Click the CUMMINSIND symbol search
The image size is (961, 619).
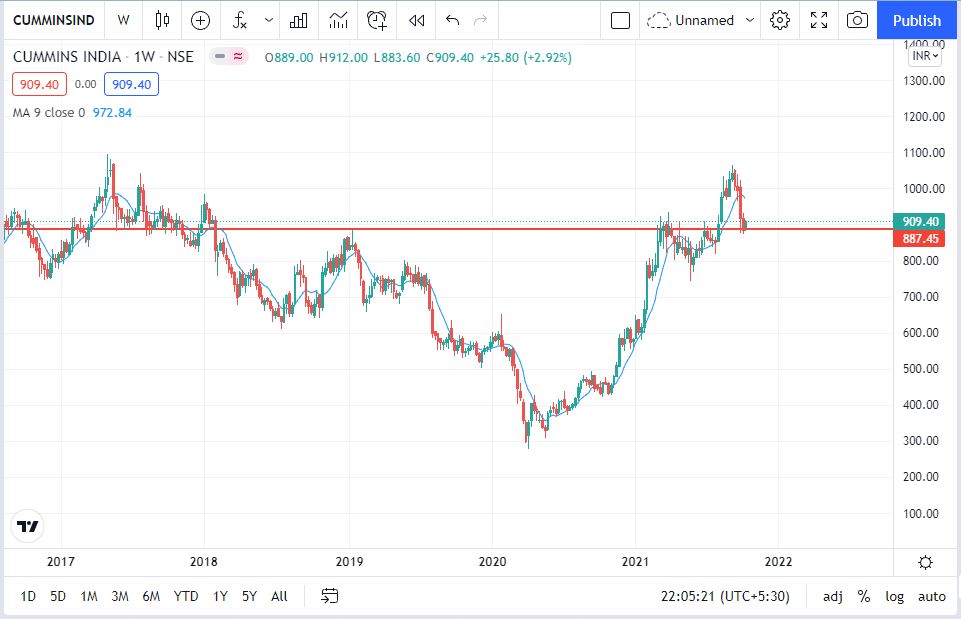coord(53,20)
